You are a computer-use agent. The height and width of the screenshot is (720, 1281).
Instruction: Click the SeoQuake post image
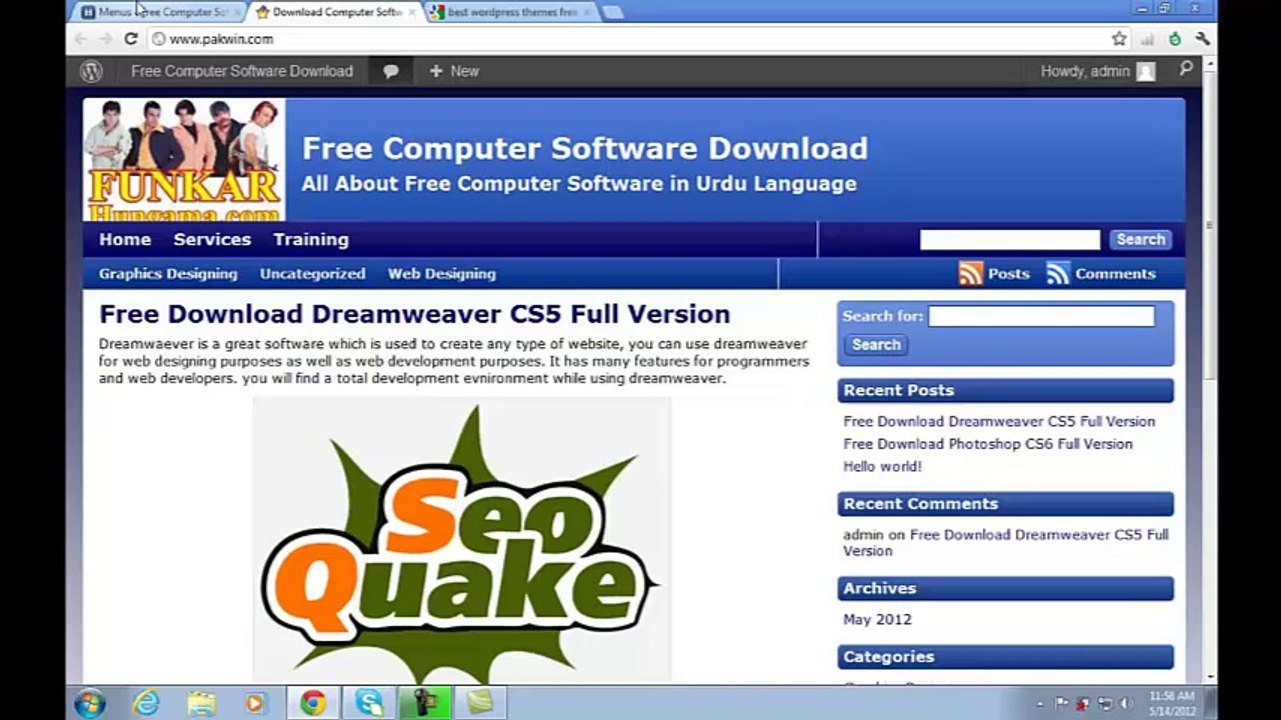[460, 540]
